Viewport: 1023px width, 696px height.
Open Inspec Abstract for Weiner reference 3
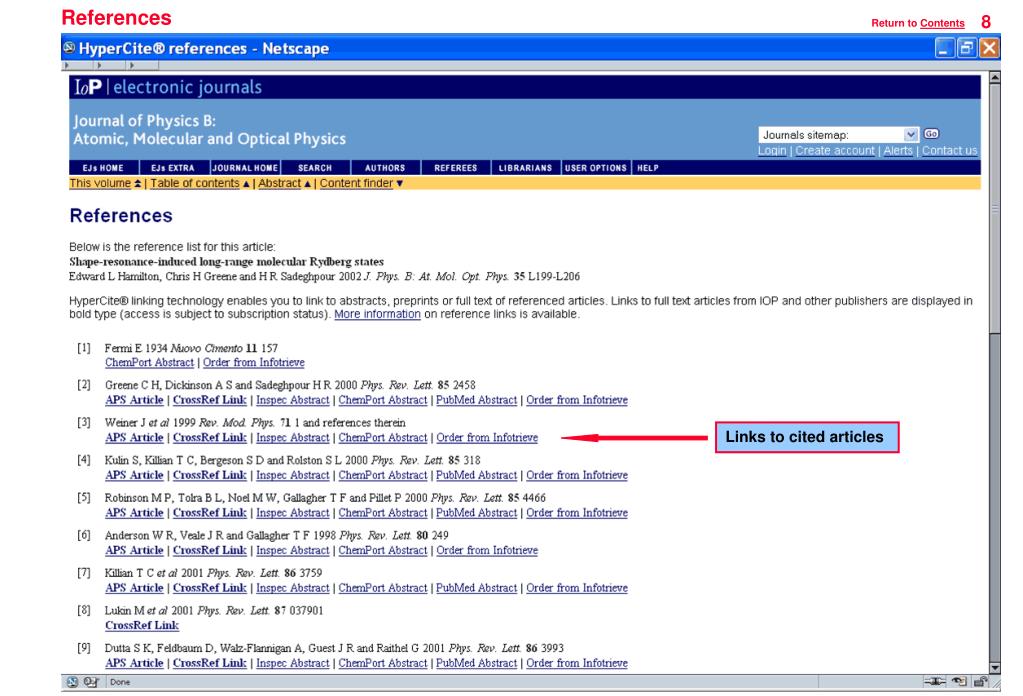point(292,438)
